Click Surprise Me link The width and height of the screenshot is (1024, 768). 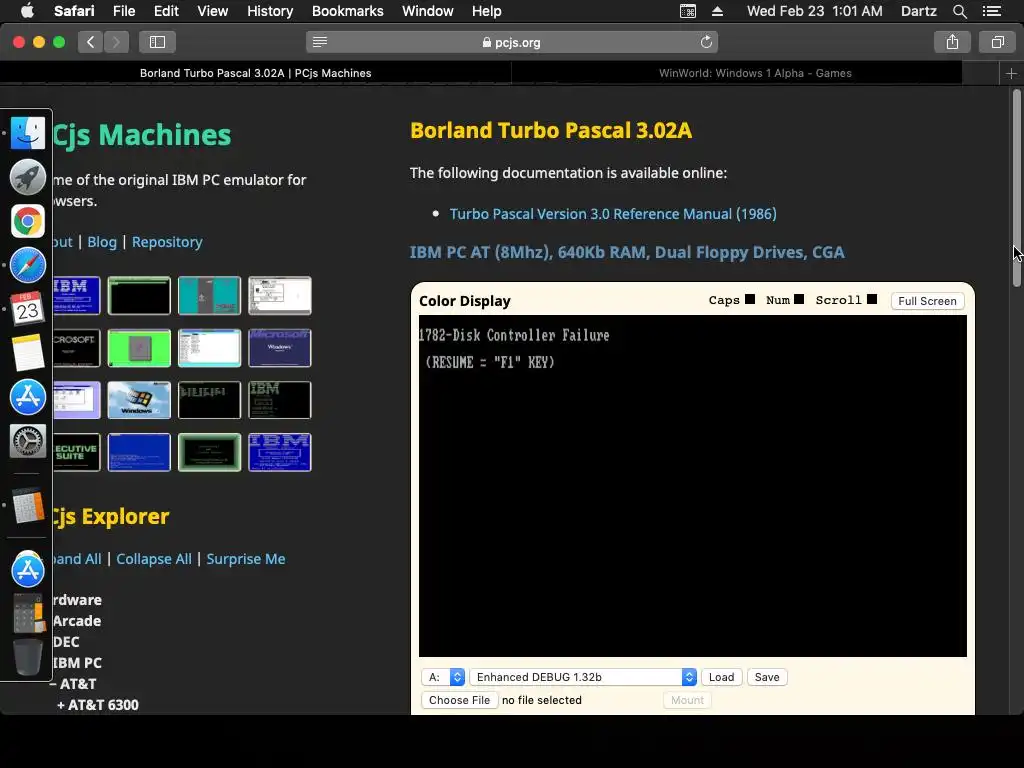point(246,559)
